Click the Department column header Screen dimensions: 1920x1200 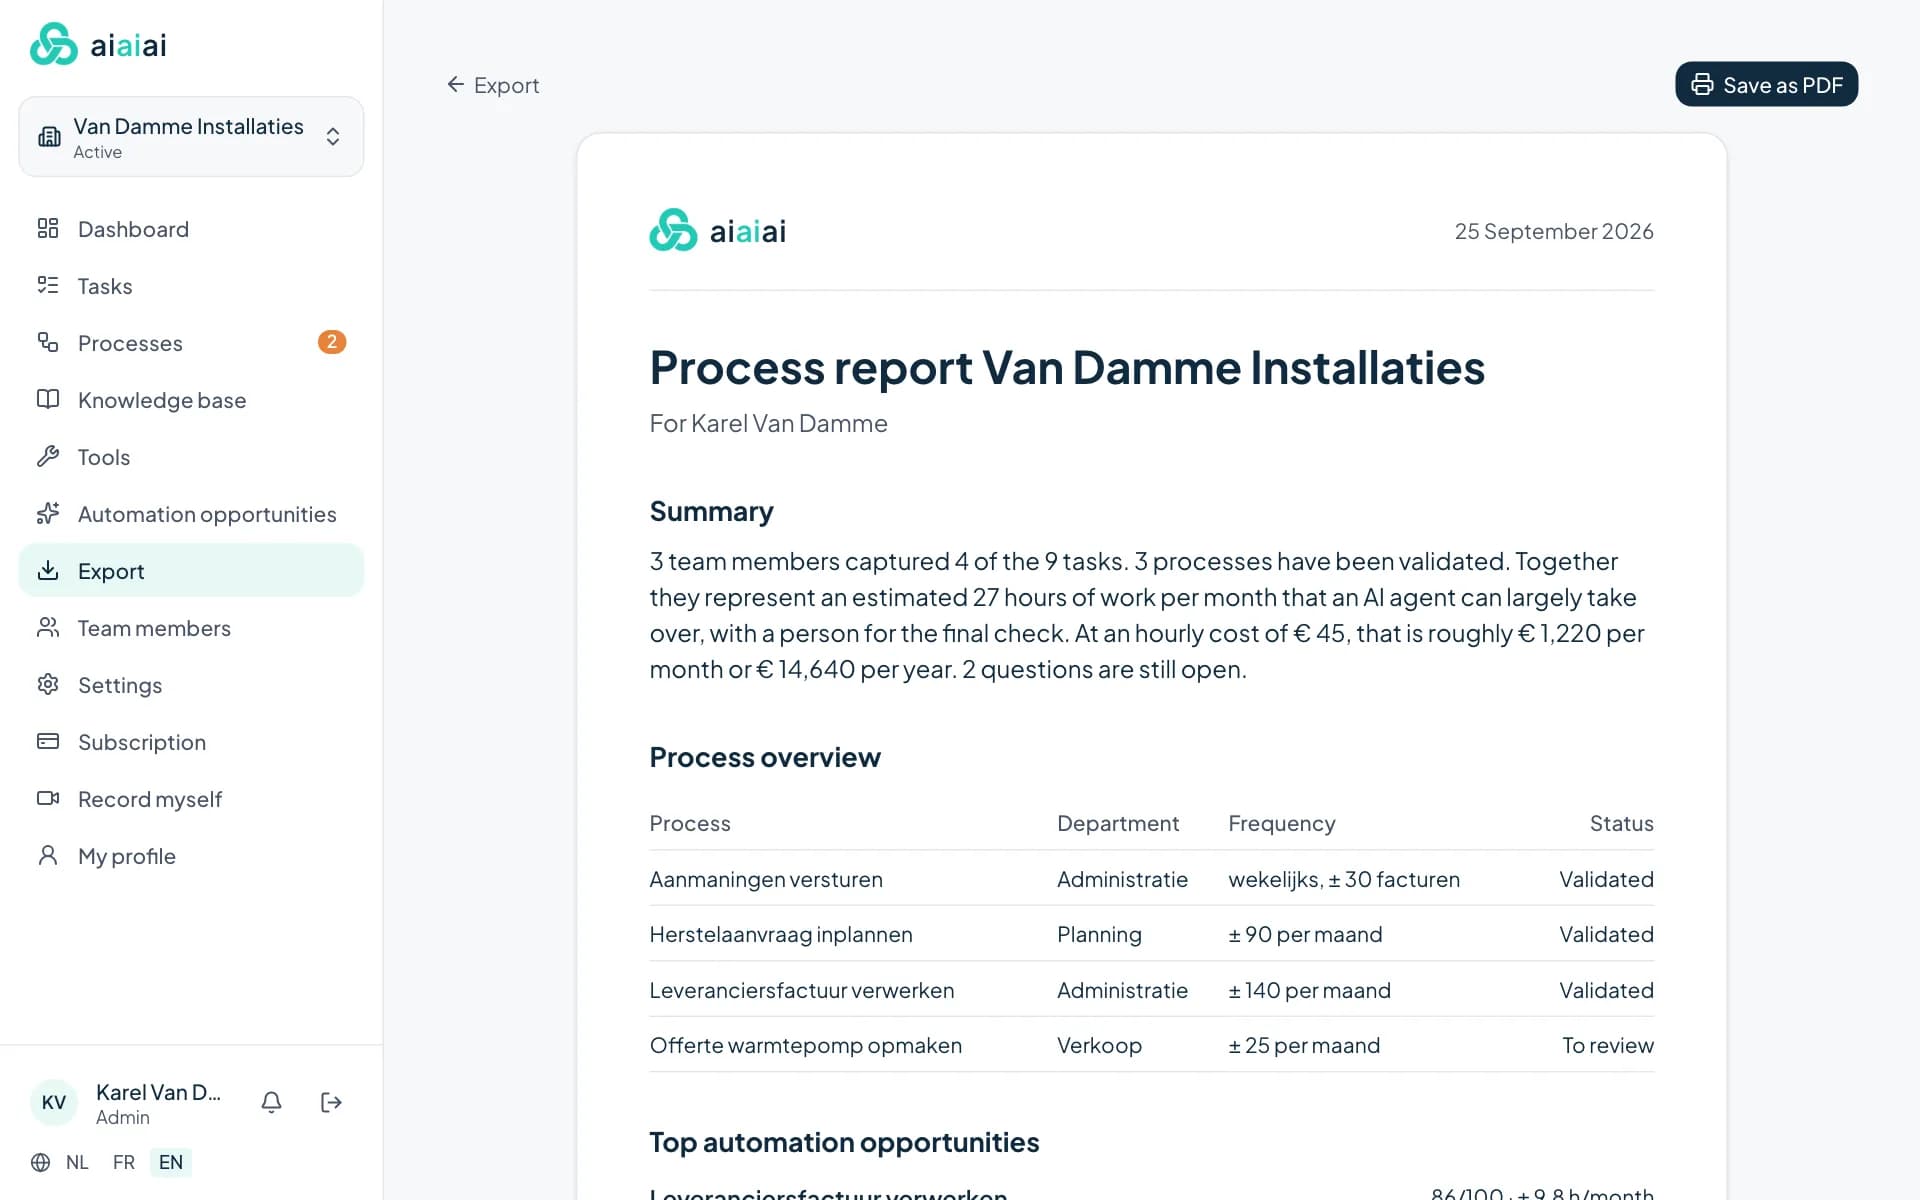(1118, 823)
